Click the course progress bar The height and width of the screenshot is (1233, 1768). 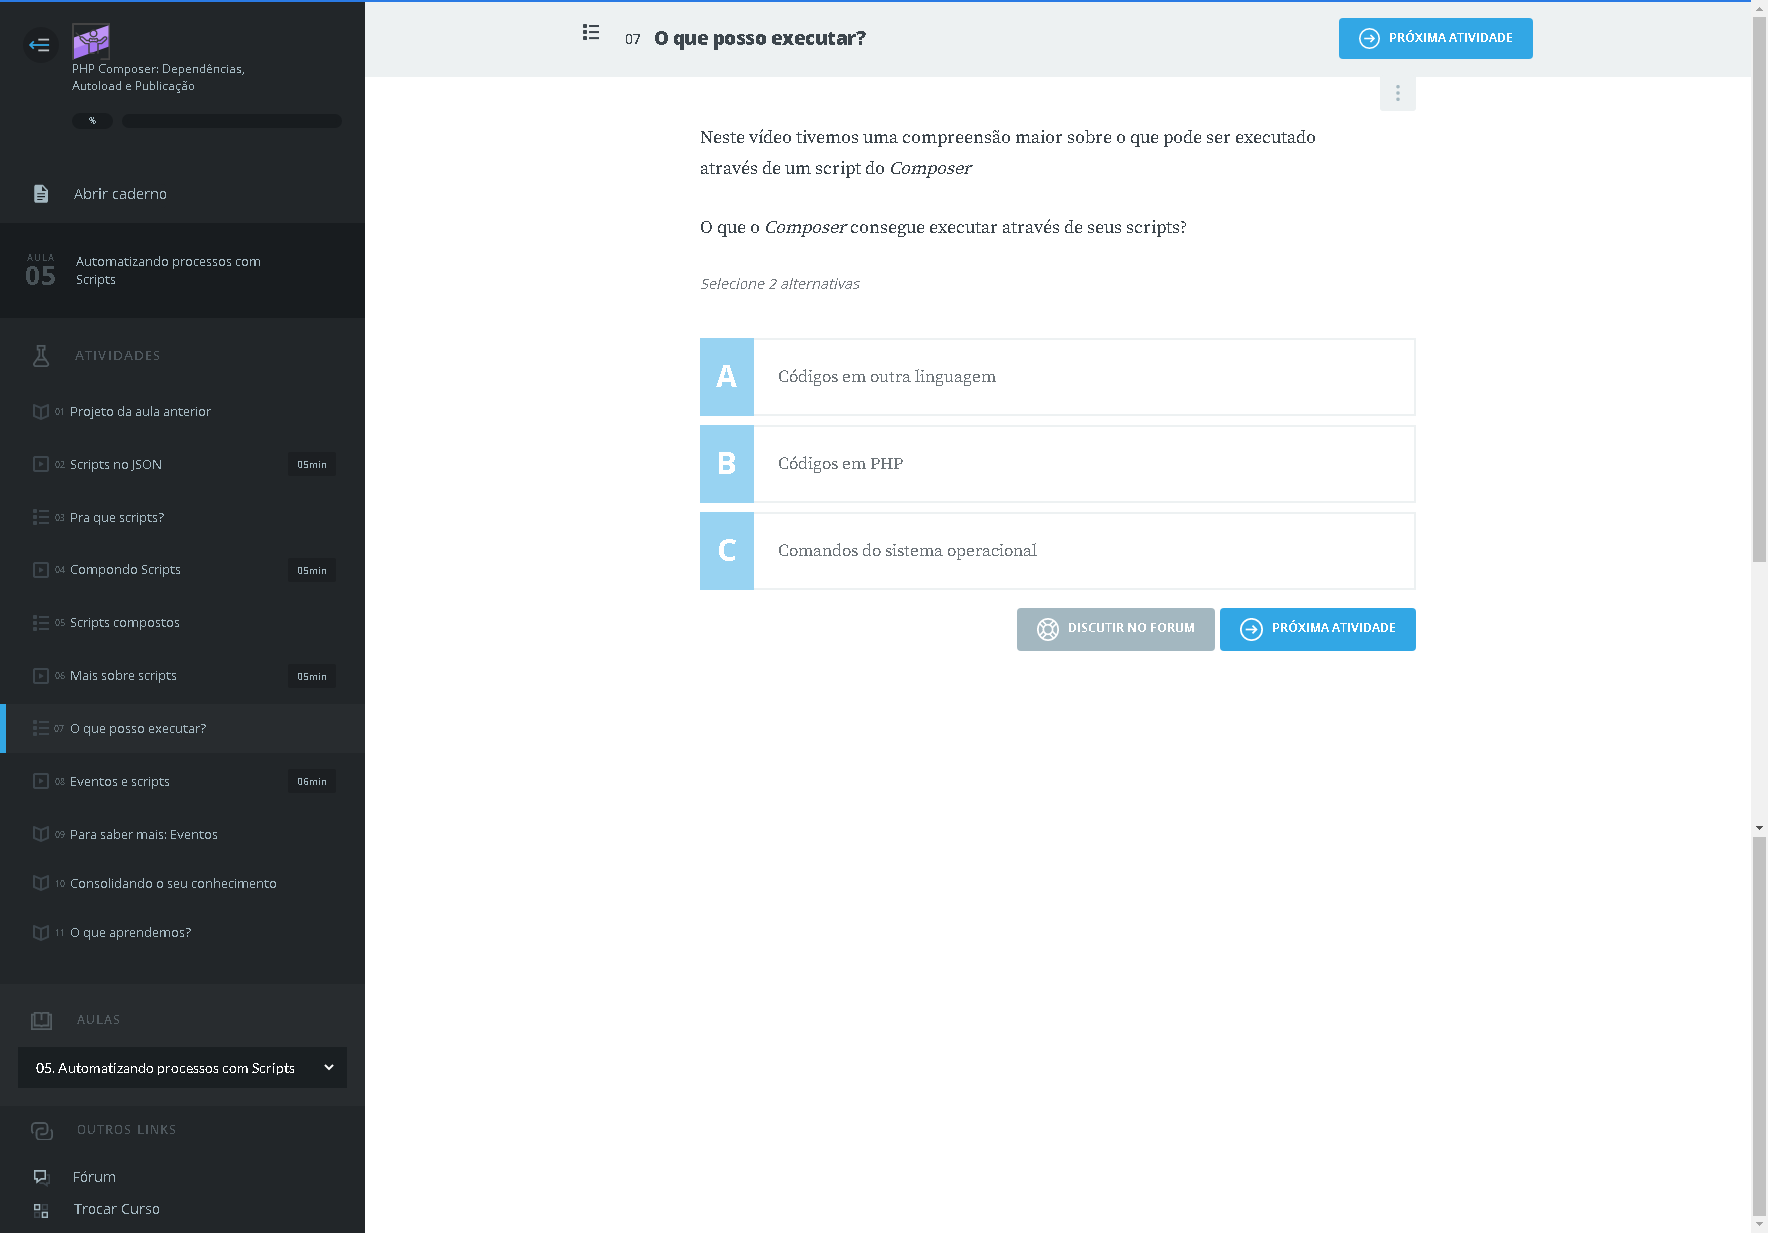tap(231, 121)
